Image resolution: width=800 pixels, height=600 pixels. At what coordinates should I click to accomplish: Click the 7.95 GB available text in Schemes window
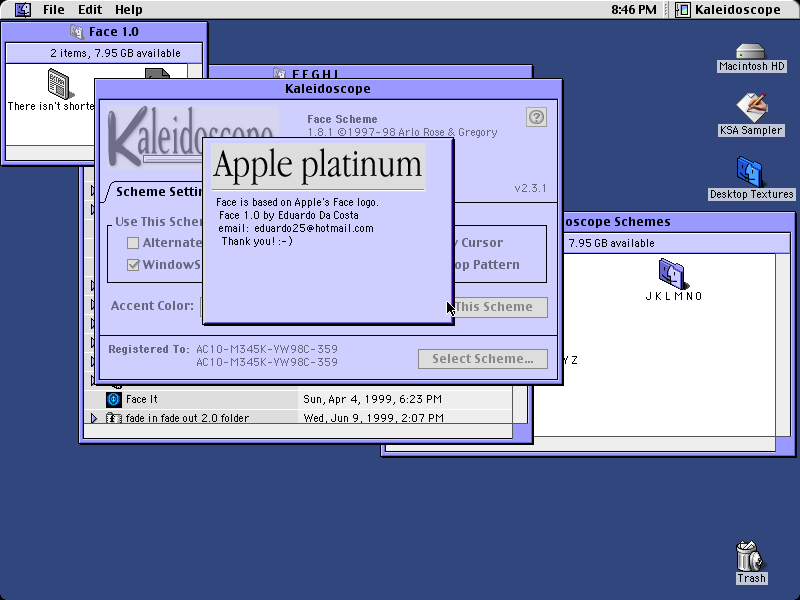click(x=611, y=243)
